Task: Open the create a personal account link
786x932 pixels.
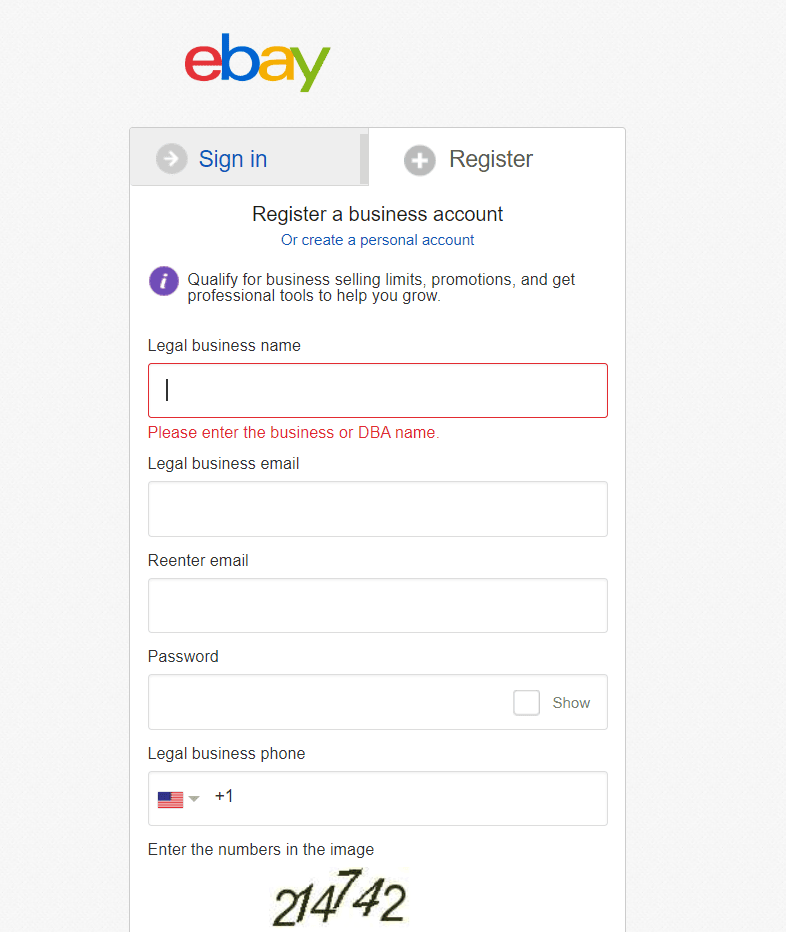Action: [378, 240]
